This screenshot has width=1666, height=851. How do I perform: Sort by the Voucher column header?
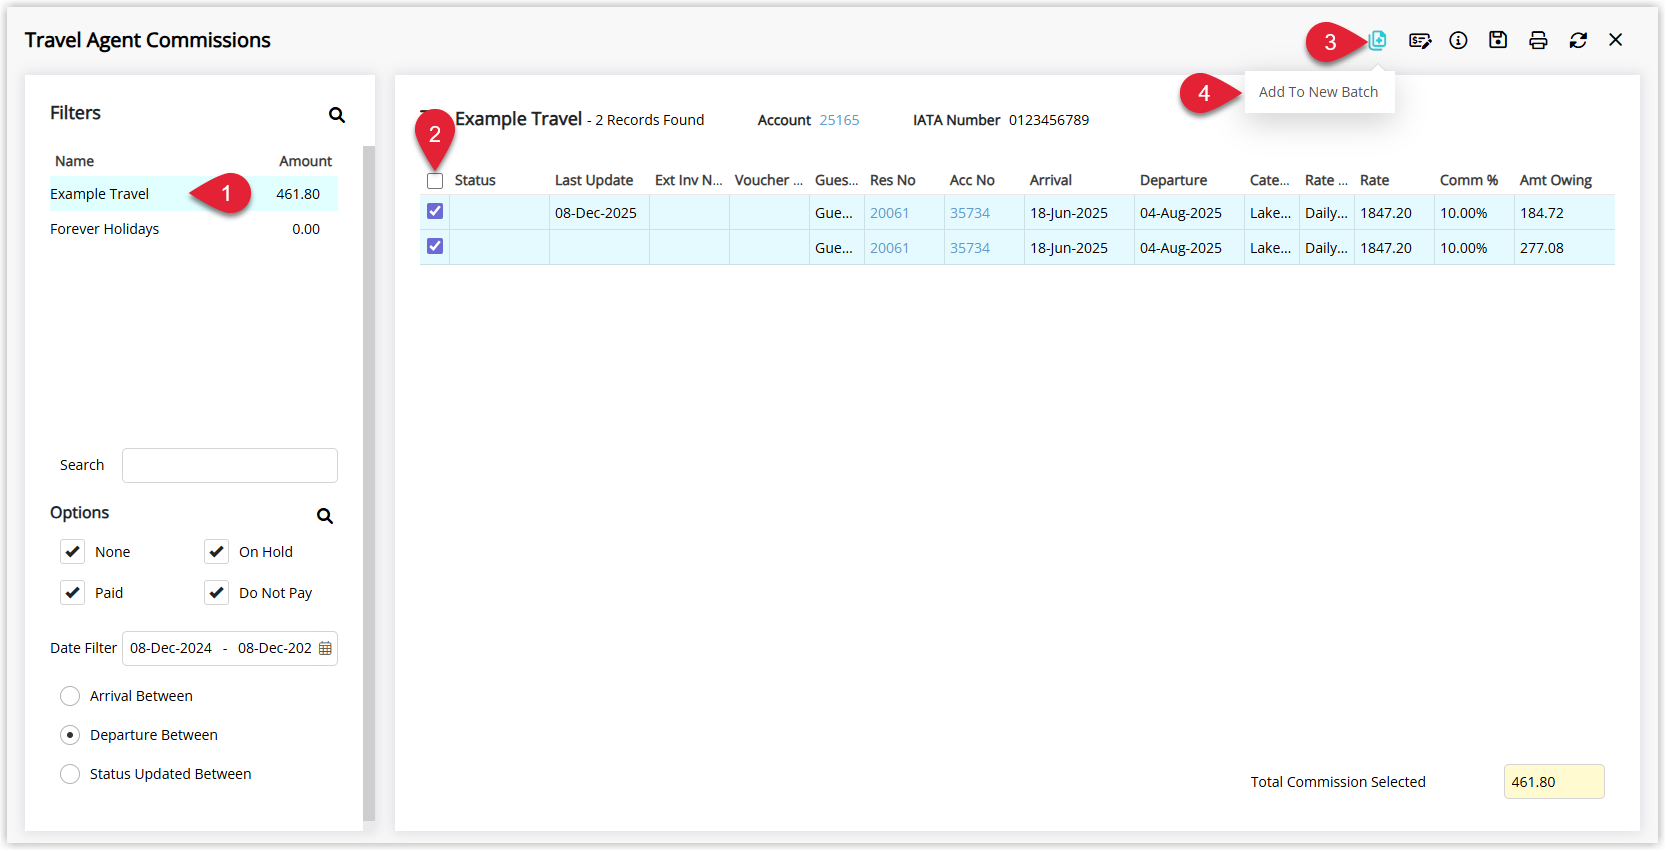coord(768,180)
